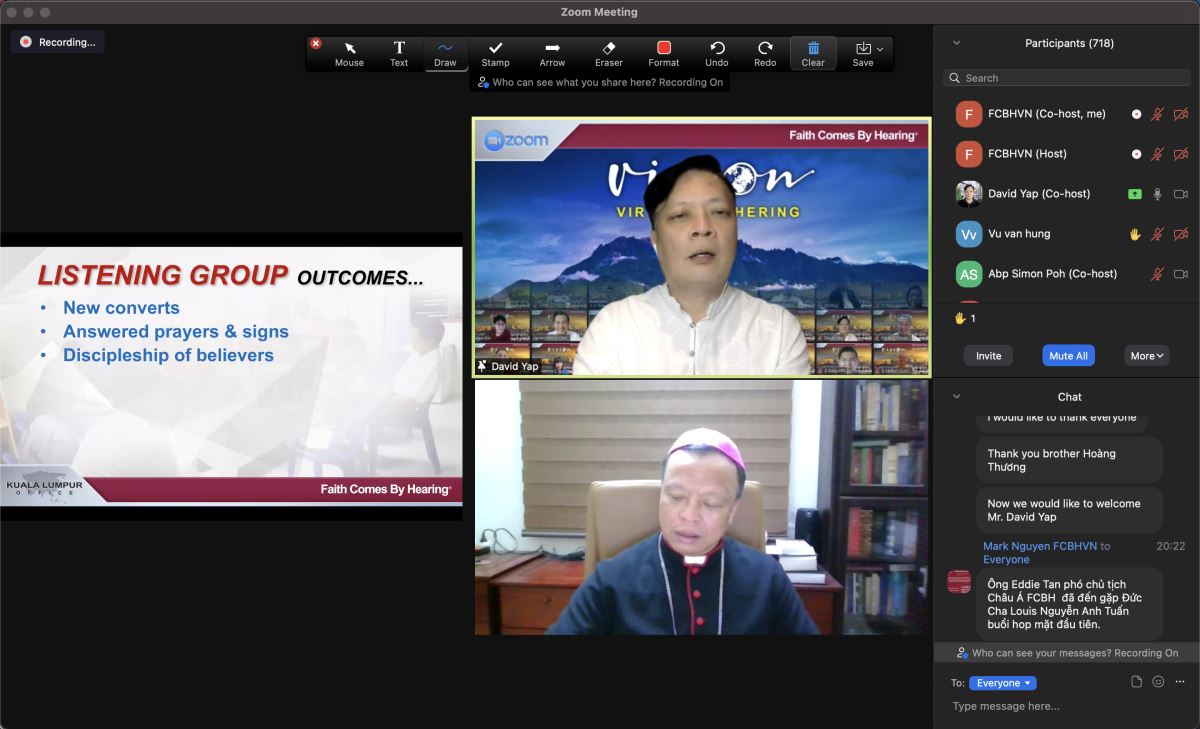1200x729 pixels.
Task: Open 'Who can see your messages?' notice
Action: coord(1067,653)
